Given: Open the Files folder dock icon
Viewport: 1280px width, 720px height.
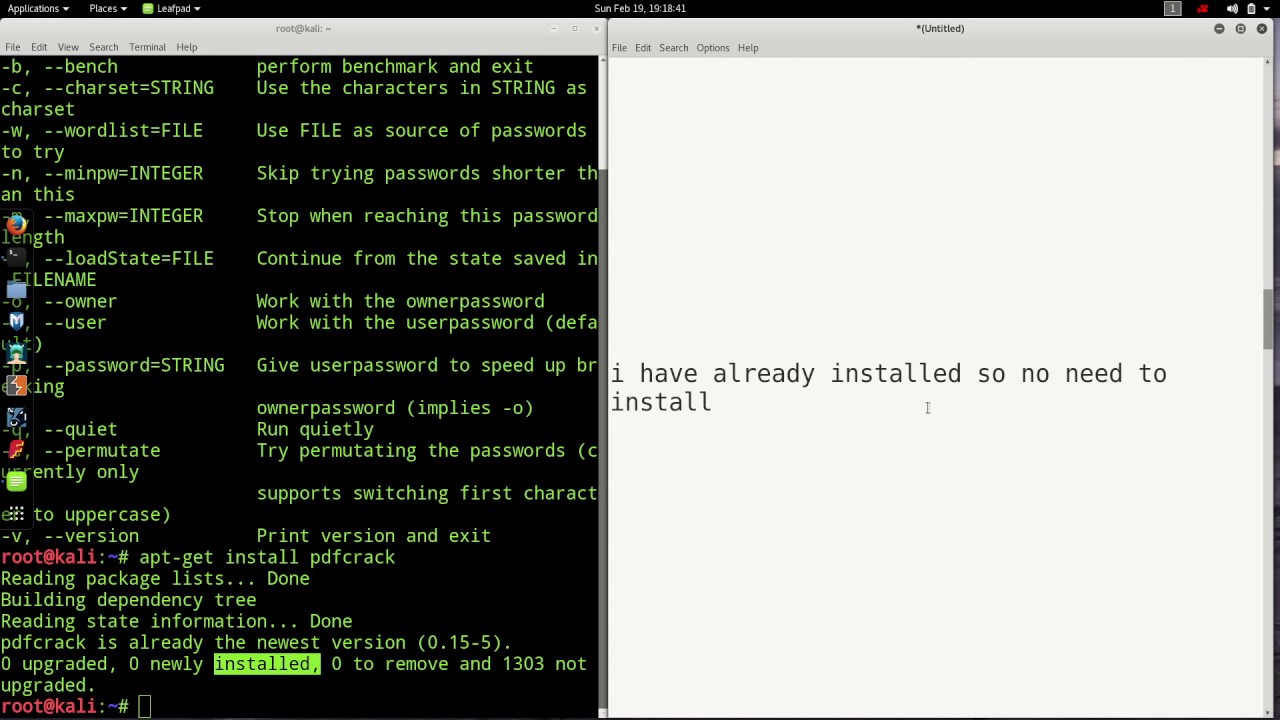Looking at the screenshot, I should pos(16,289).
